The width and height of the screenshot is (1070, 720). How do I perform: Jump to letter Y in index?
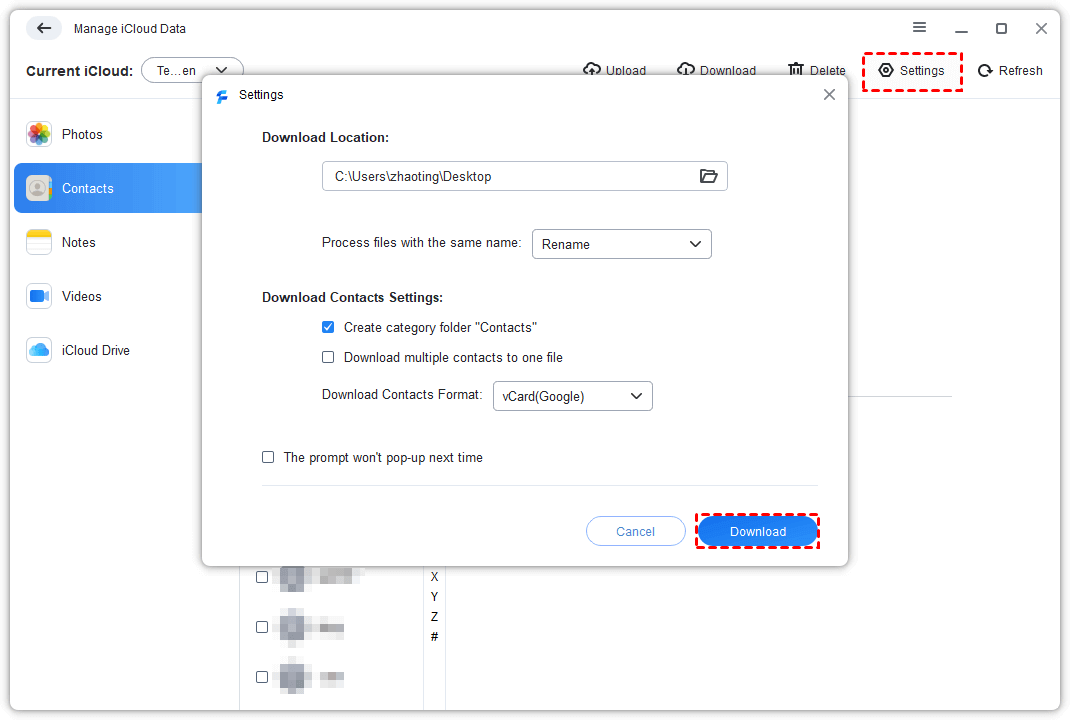point(435,597)
